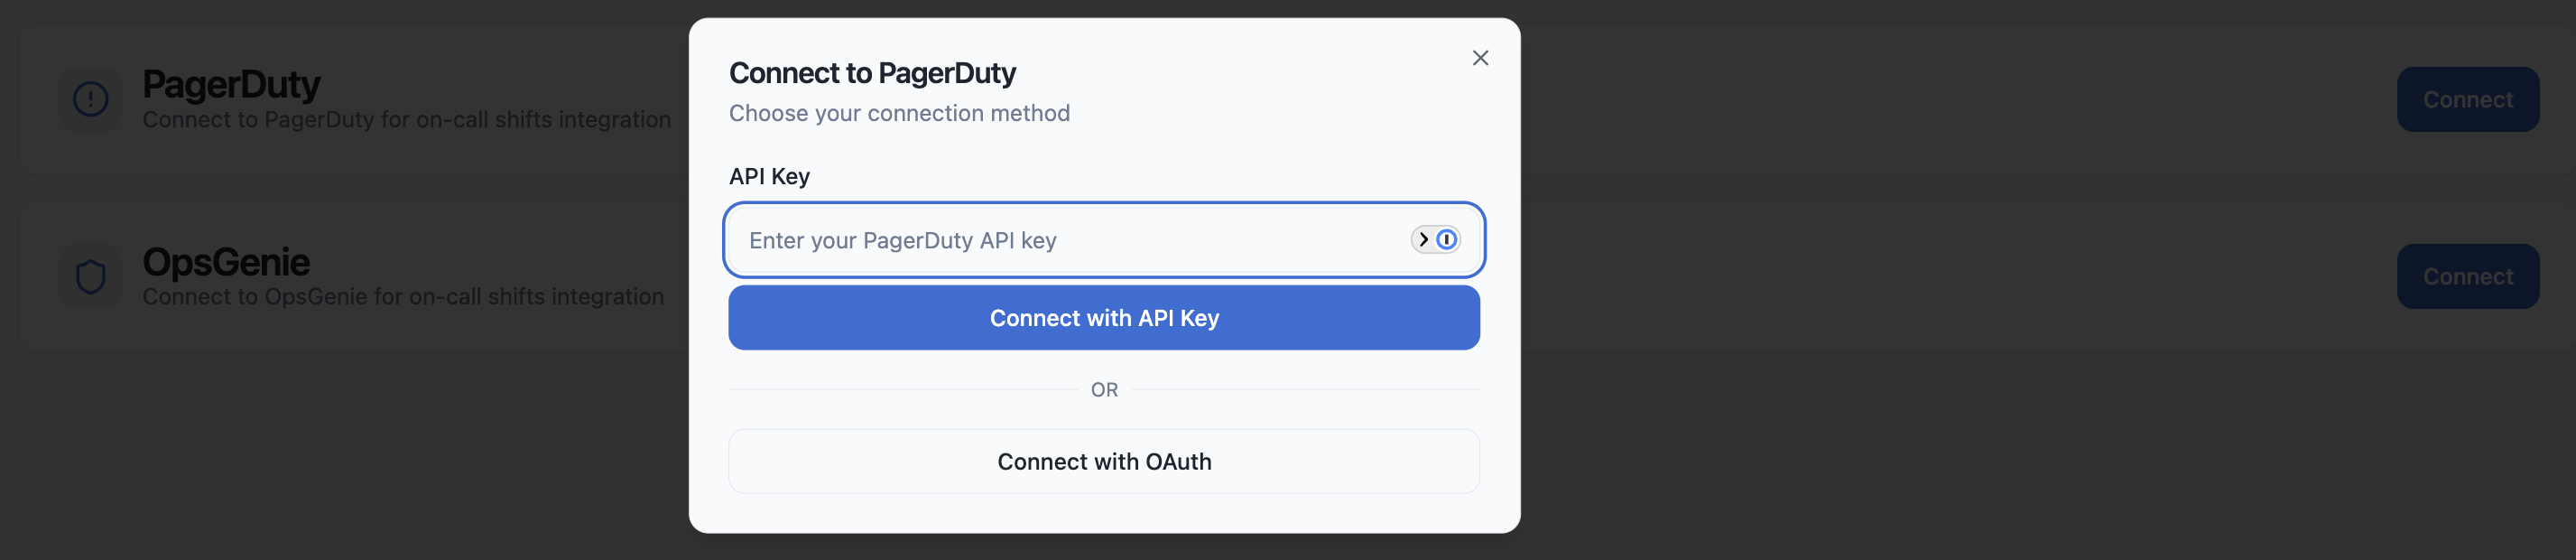Image resolution: width=2576 pixels, height=560 pixels.
Task: Click the Connect to PagerDuty dialog heading
Action: pos(872,73)
